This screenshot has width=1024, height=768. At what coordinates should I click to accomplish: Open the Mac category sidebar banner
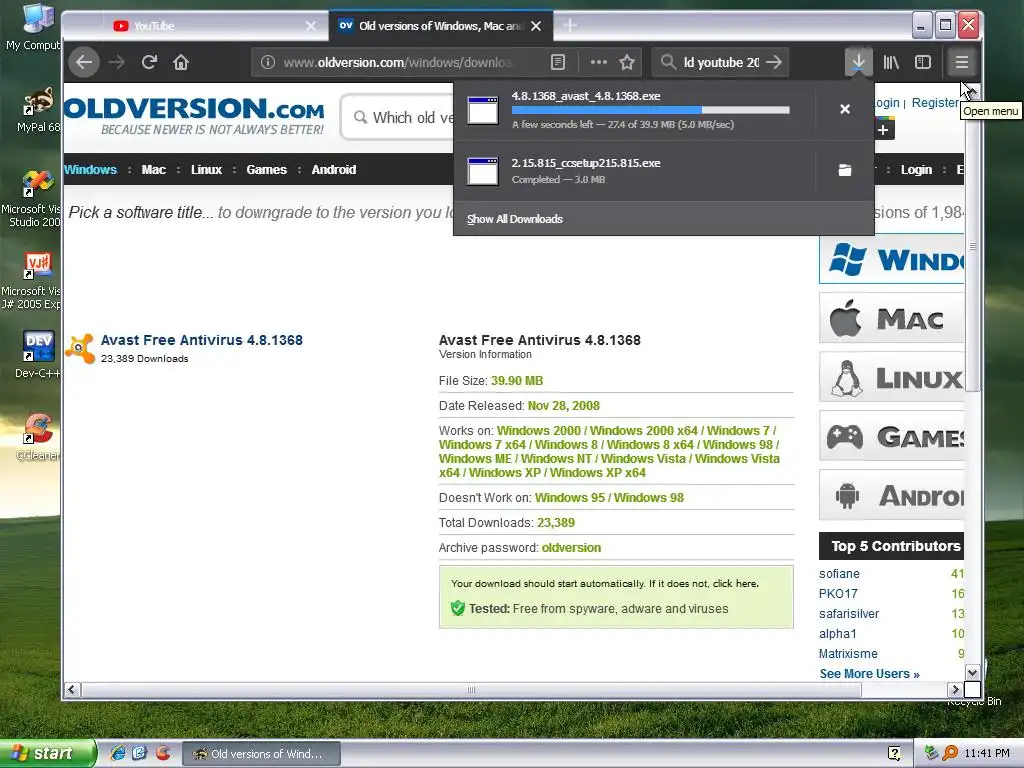(x=891, y=318)
